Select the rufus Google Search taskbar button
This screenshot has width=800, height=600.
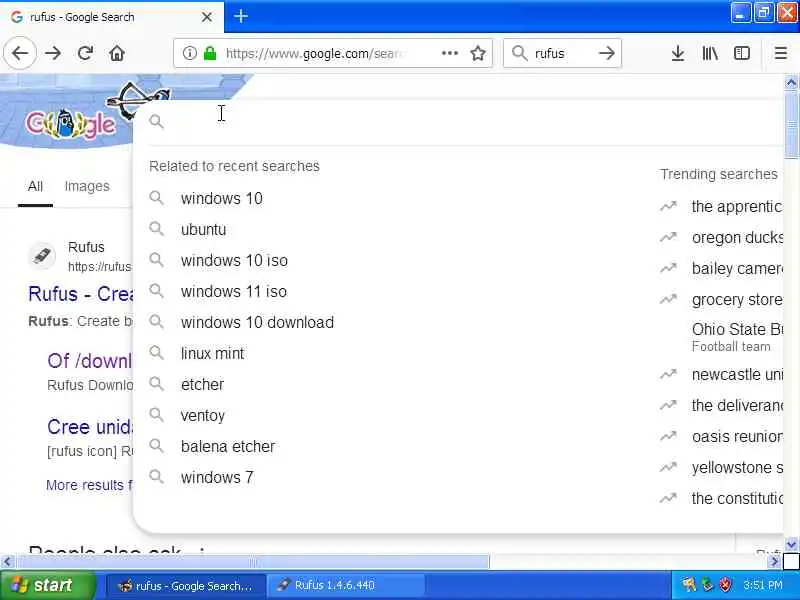(x=186, y=585)
